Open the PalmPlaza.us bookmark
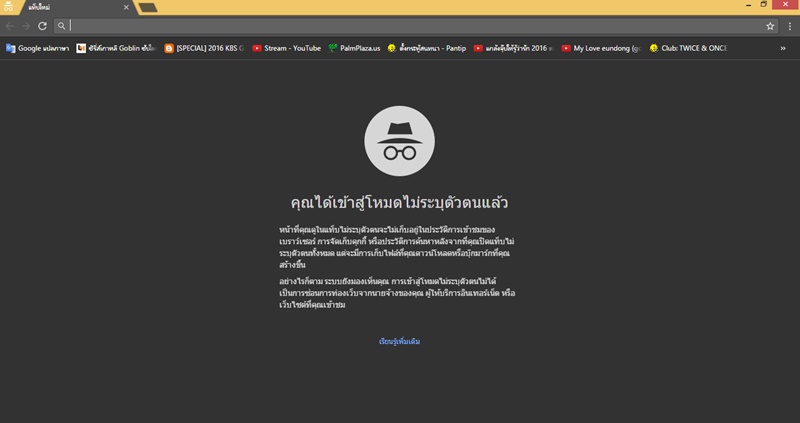Screen dimensions: 800x423 click(x=354, y=48)
